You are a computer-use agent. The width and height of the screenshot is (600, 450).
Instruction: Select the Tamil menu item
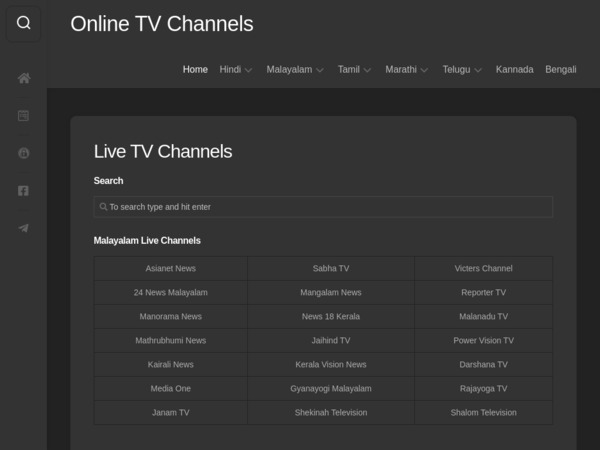(x=349, y=69)
